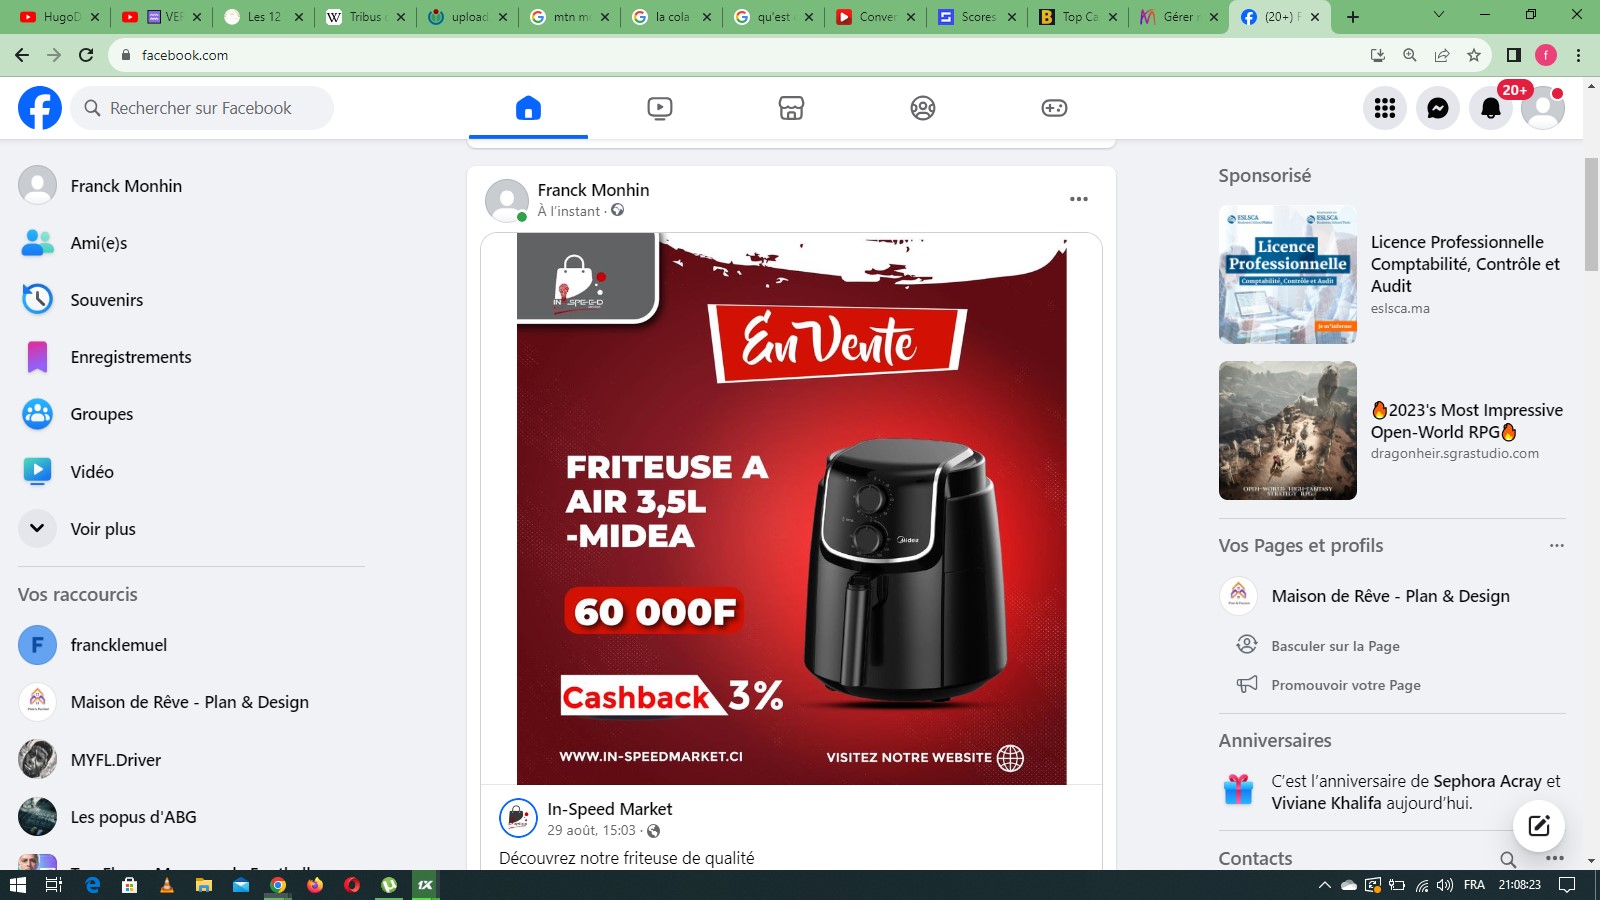Screen dimensions: 1600x900
Task: Open the Gaming icon in top bar
Action: [x=1054, y=108]
